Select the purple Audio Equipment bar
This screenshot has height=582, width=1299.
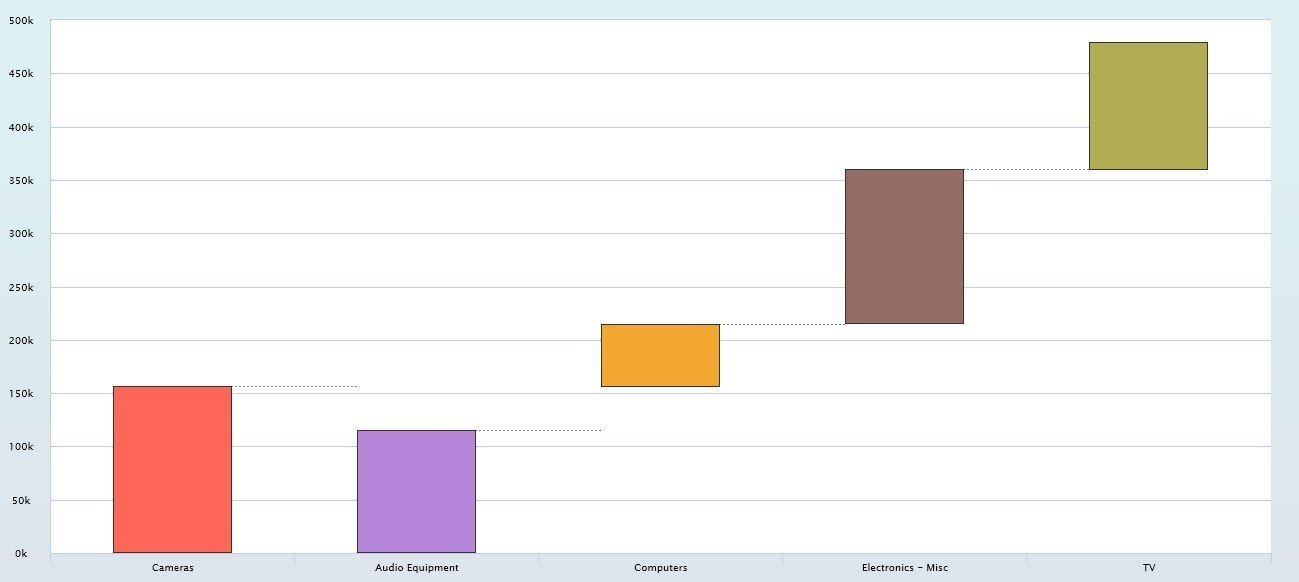416,491
